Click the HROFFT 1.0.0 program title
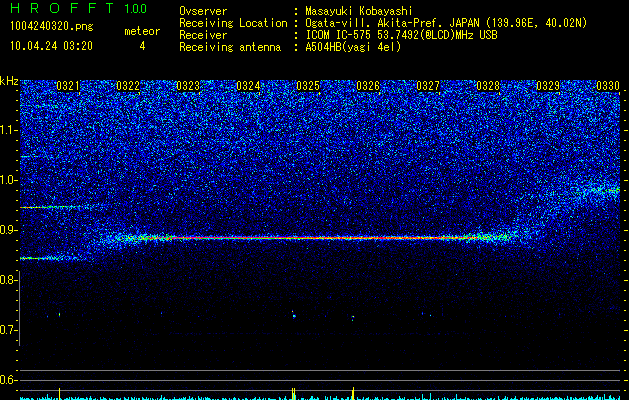This screenshot has width=629, height=400. point(78,8)
